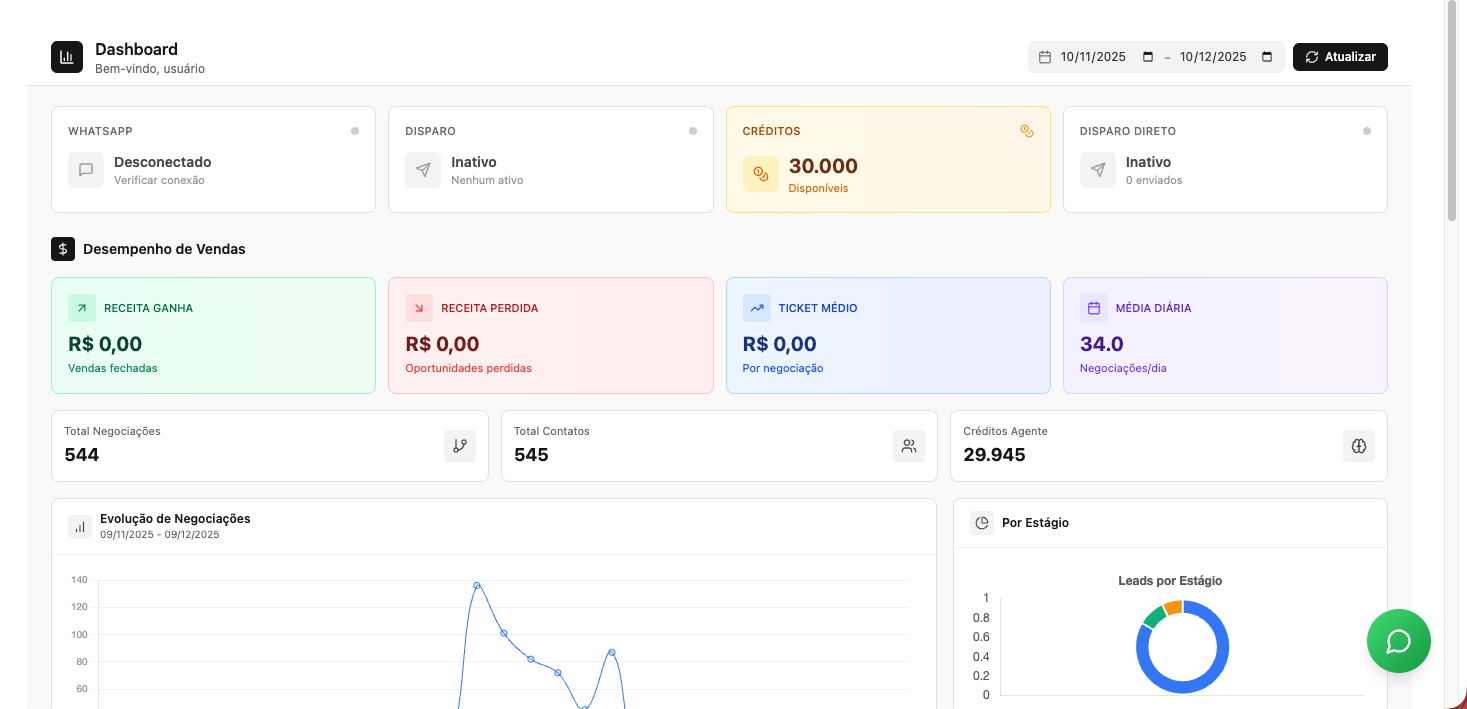Image resolution: width=1467 pixels, height=709 pixels.
Task: Click the Média Diária calendar icon
Action: [x=1094, y=308]
